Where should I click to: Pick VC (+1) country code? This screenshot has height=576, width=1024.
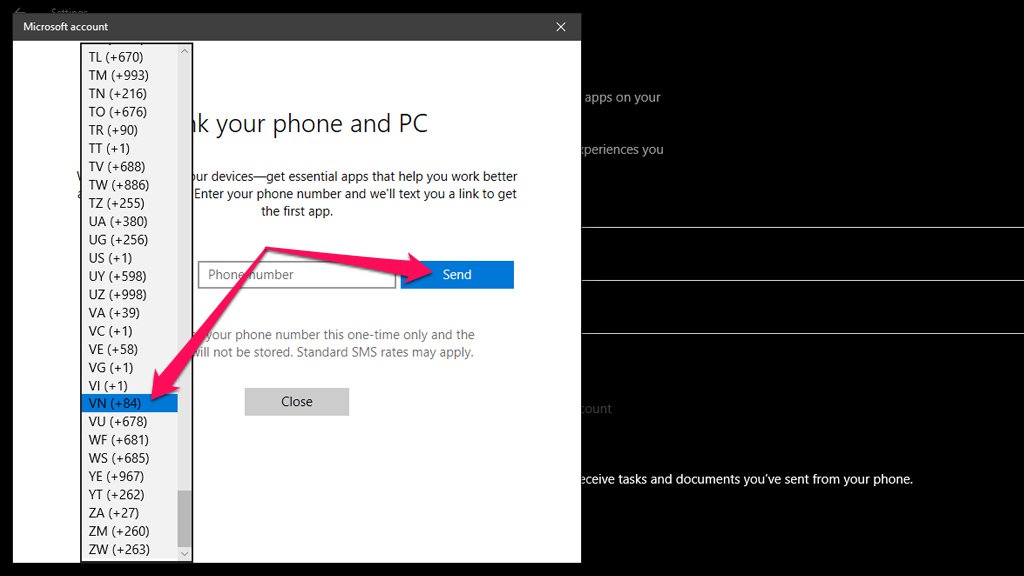coord(129,332)
